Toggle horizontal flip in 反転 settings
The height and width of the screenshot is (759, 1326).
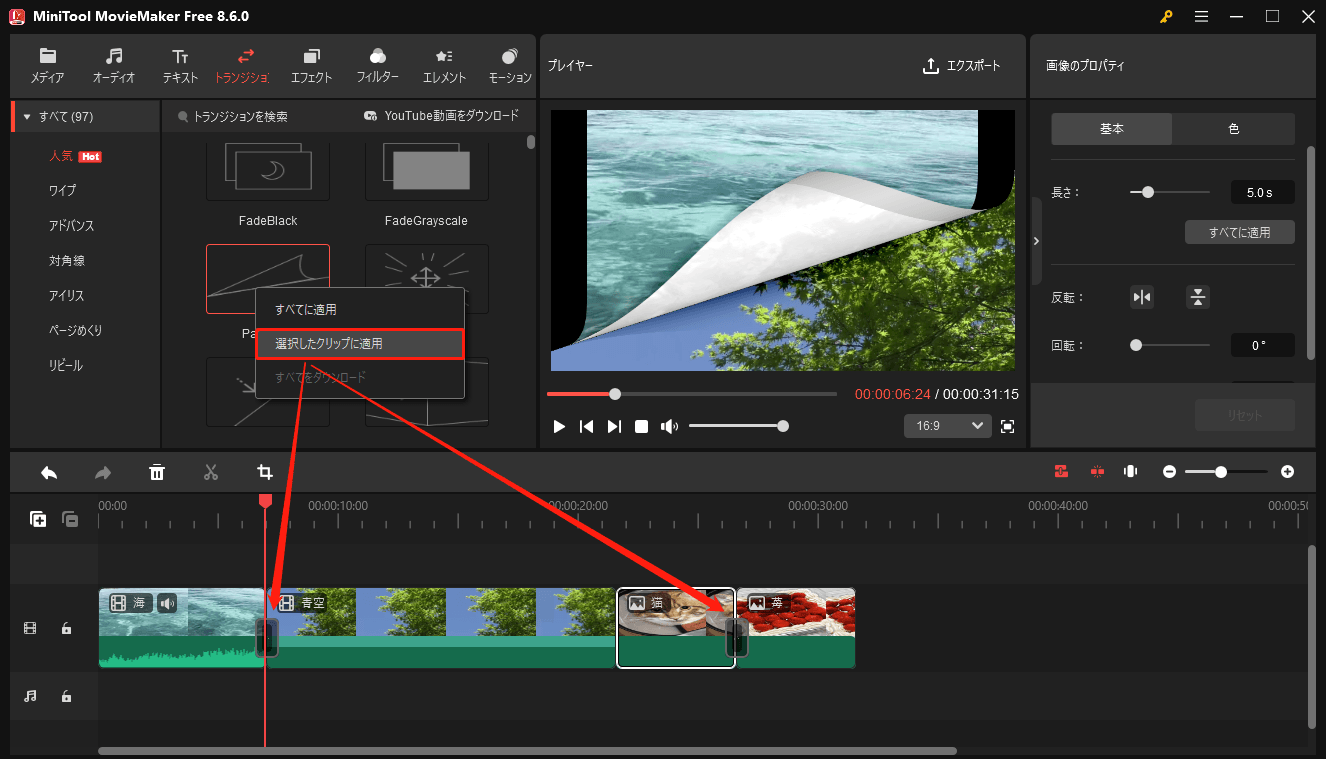(1142, 297)
